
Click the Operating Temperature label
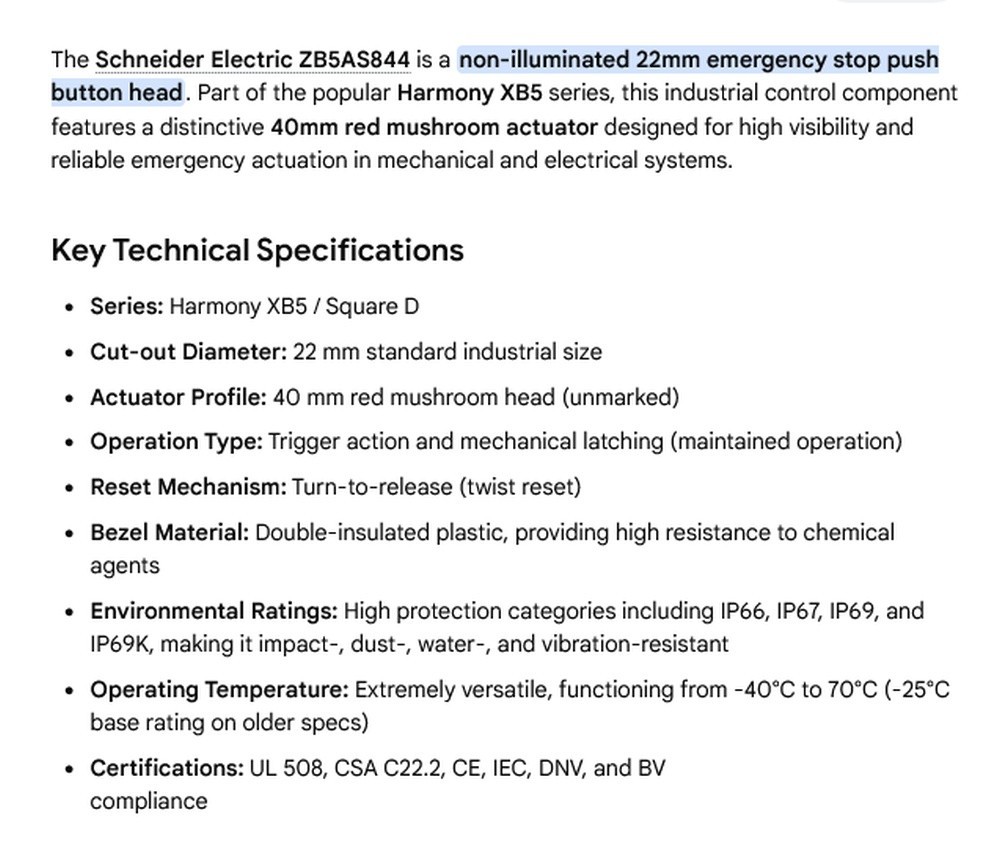[x=219, y=690]
